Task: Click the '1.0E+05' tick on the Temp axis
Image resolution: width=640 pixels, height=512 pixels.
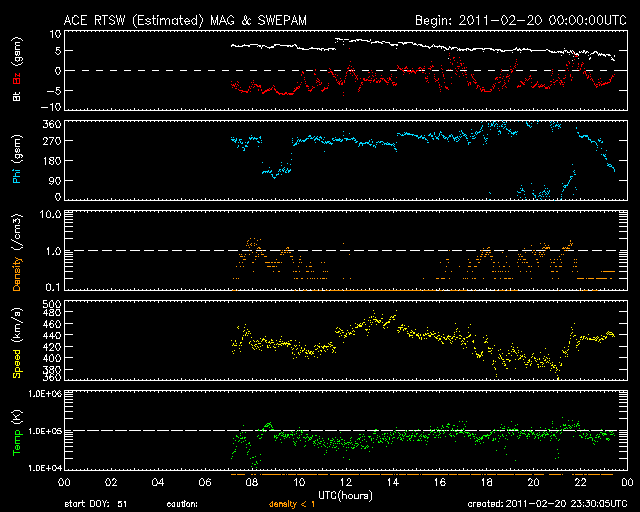Action: point(45,431)
